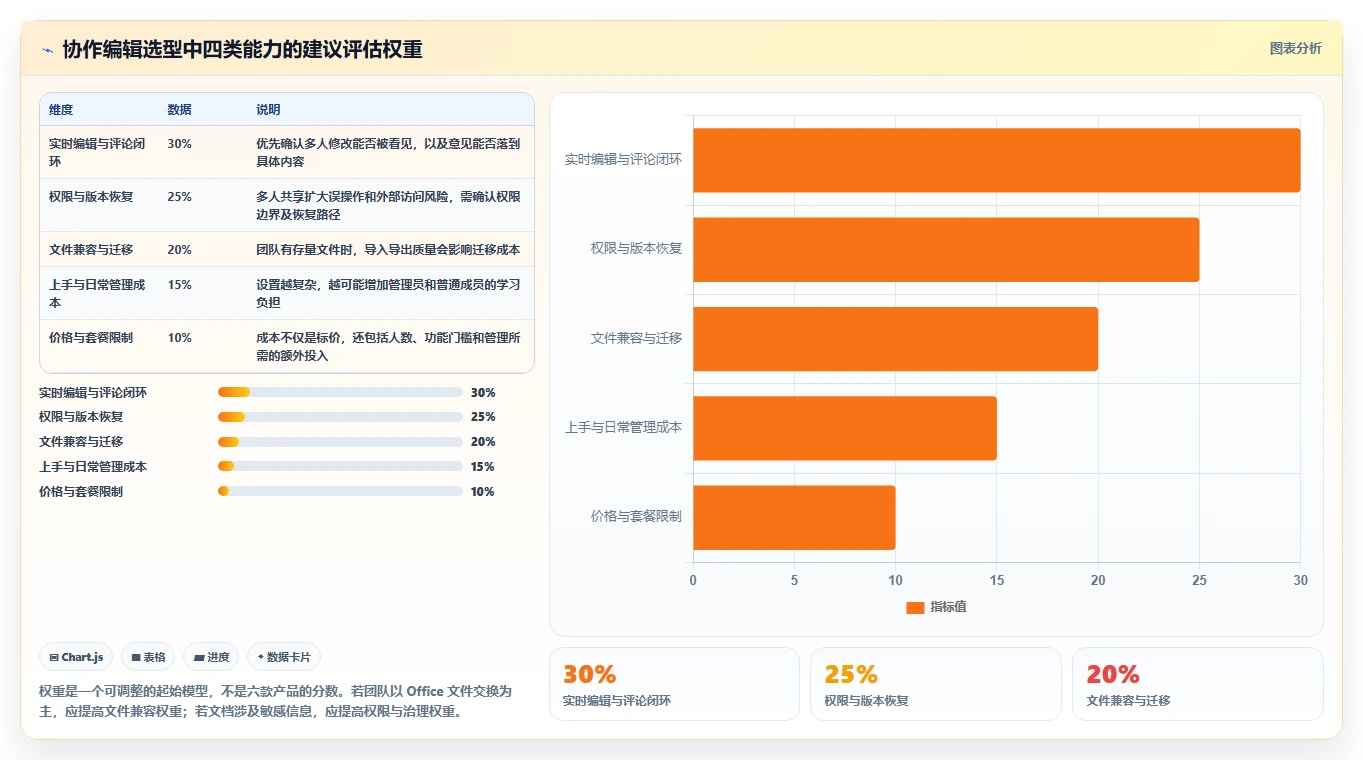Click the title 协作编辑选型中四类能力的建议评估权重
The height and width of the screenshot is (760, 1363).
(x=242, y=50)
